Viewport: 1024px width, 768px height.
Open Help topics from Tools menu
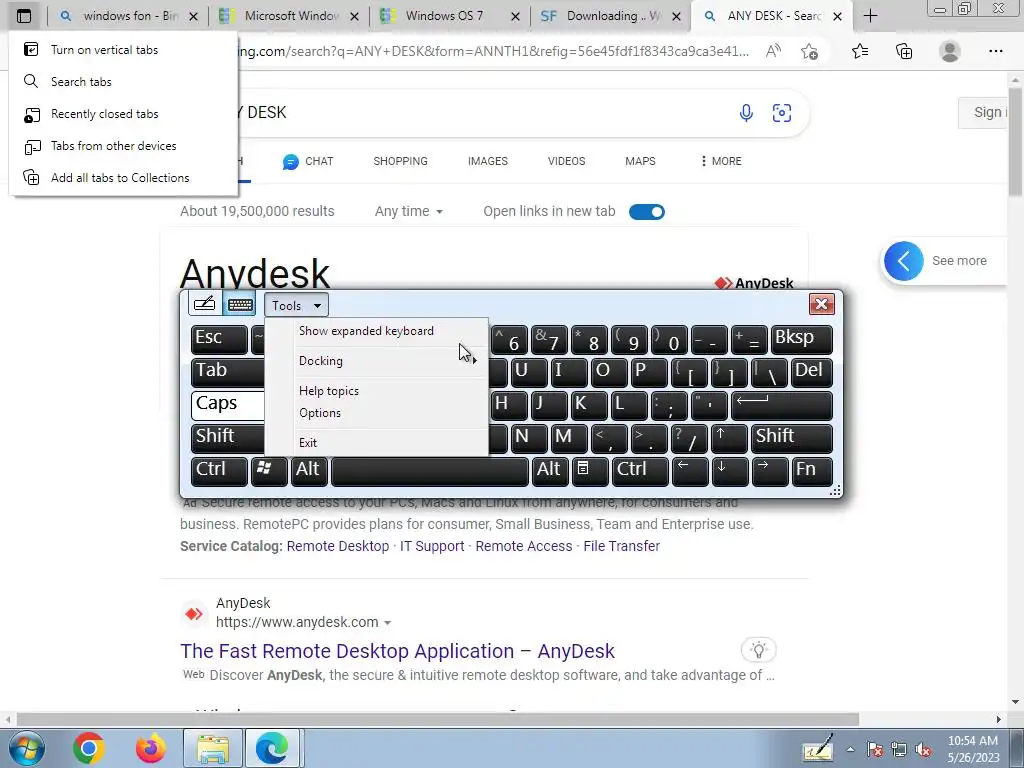[x=376, y=391]
